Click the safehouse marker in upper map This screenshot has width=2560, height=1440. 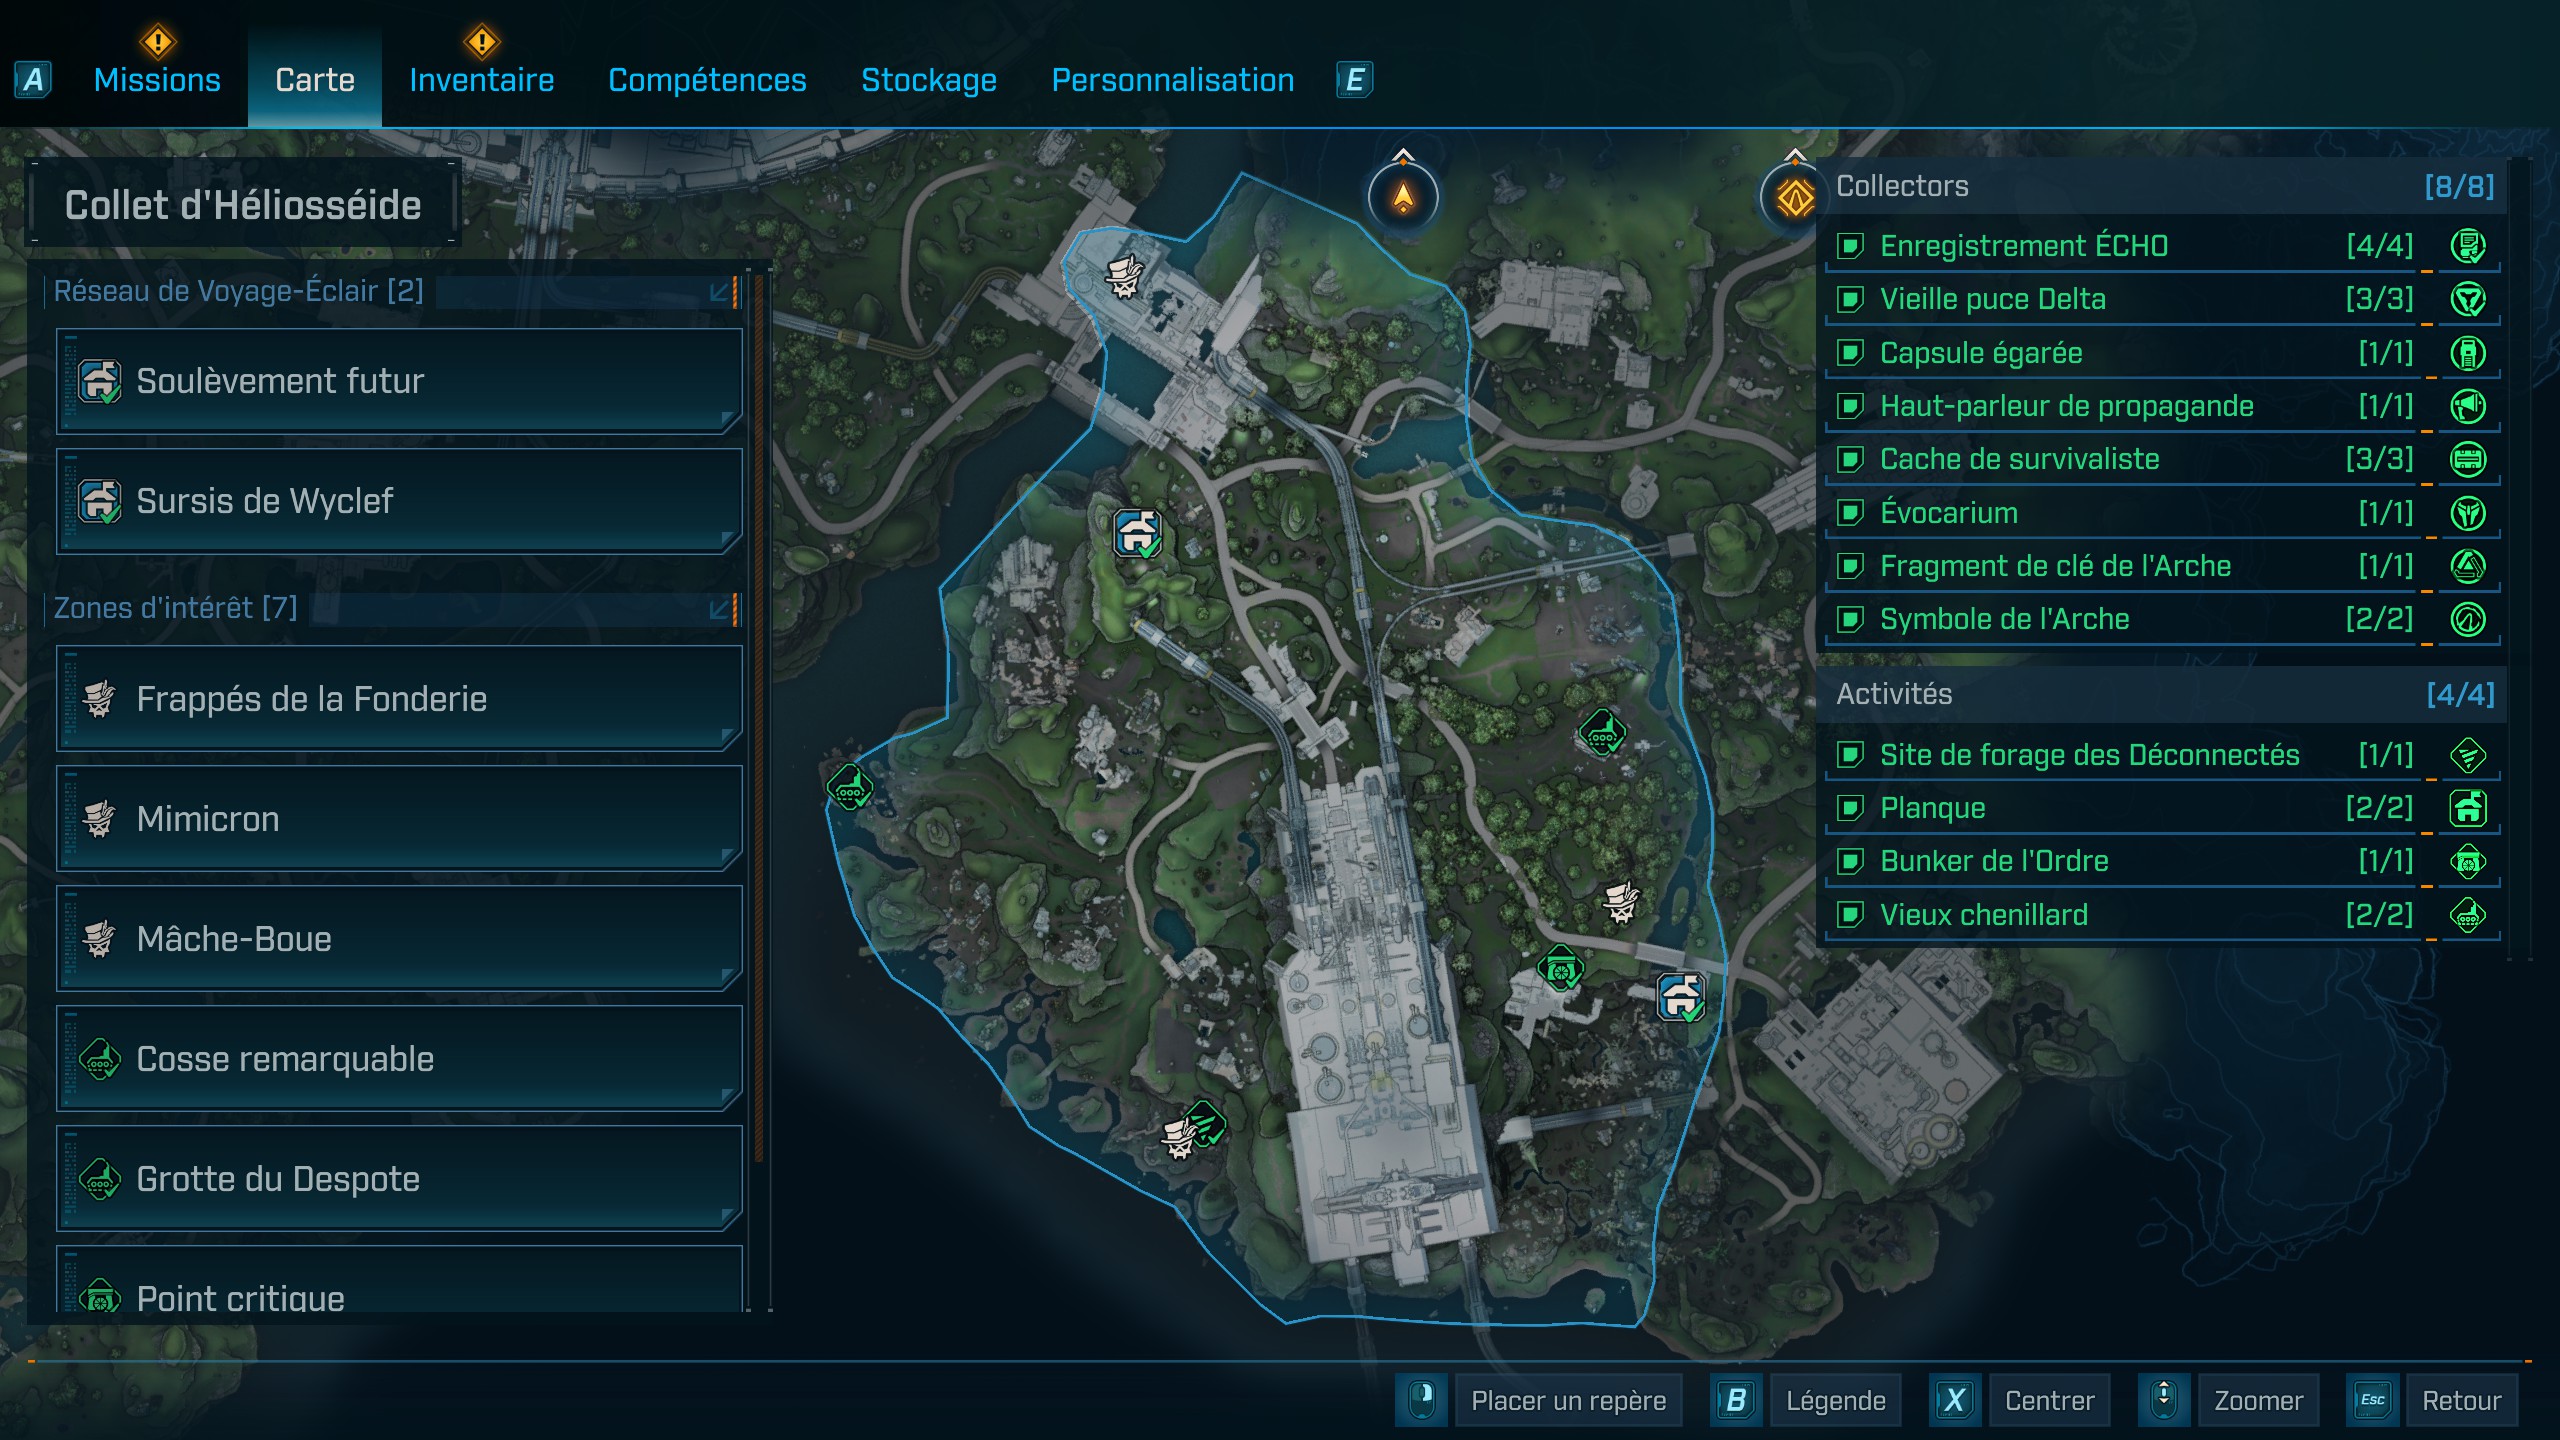click(1138, 532)
